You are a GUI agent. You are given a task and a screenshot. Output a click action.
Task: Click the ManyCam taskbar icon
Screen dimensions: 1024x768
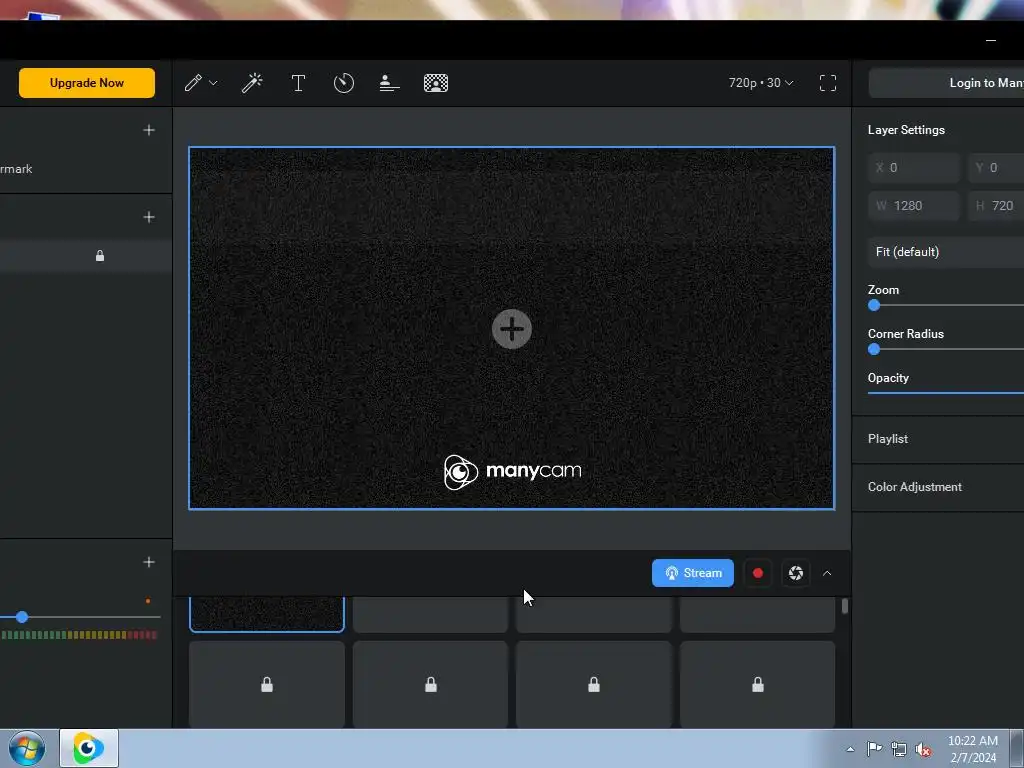click(x=89, y=748)
